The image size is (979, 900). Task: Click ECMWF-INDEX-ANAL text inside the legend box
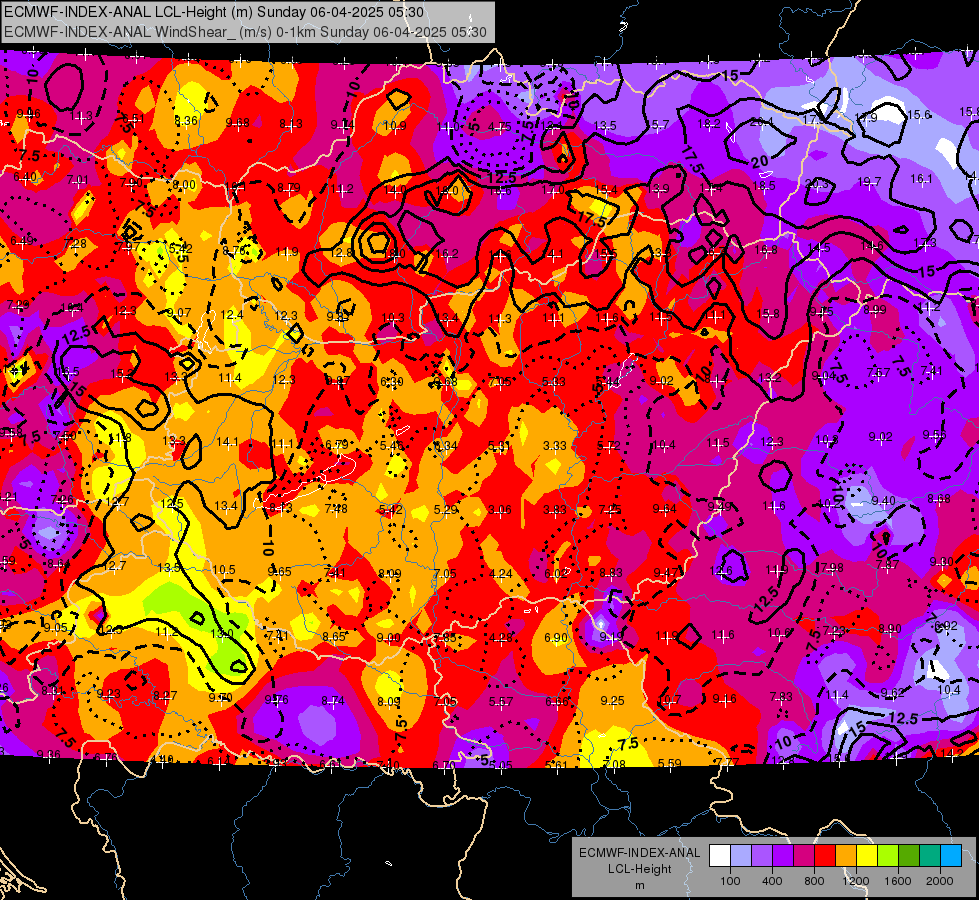point(639,853)
